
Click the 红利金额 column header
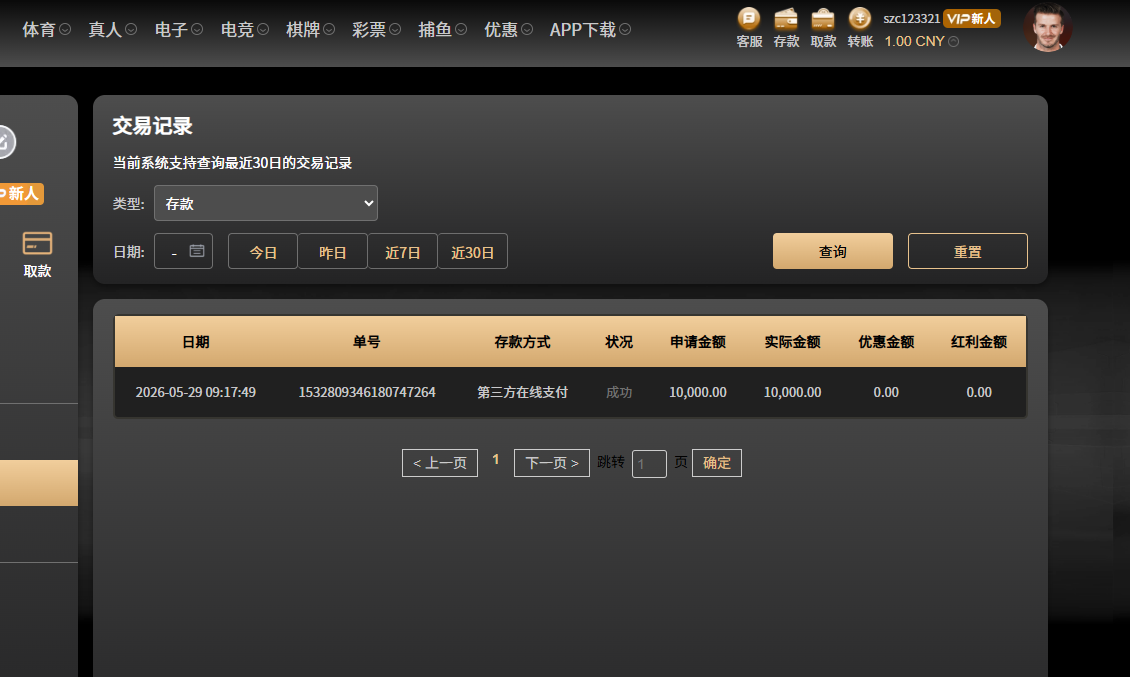(x=979, y=342)
